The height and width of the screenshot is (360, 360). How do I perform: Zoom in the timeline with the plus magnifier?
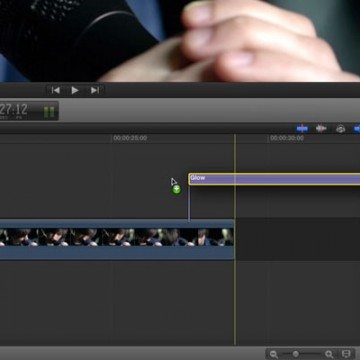(329, 354)
